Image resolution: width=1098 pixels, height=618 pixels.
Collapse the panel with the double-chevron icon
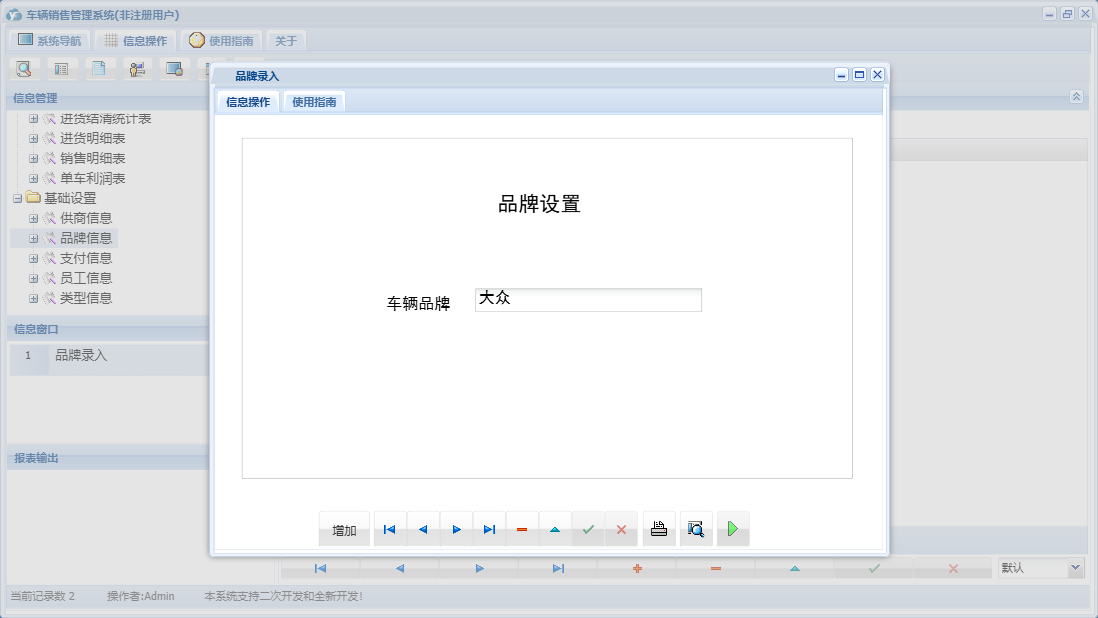coord(1077,97)
